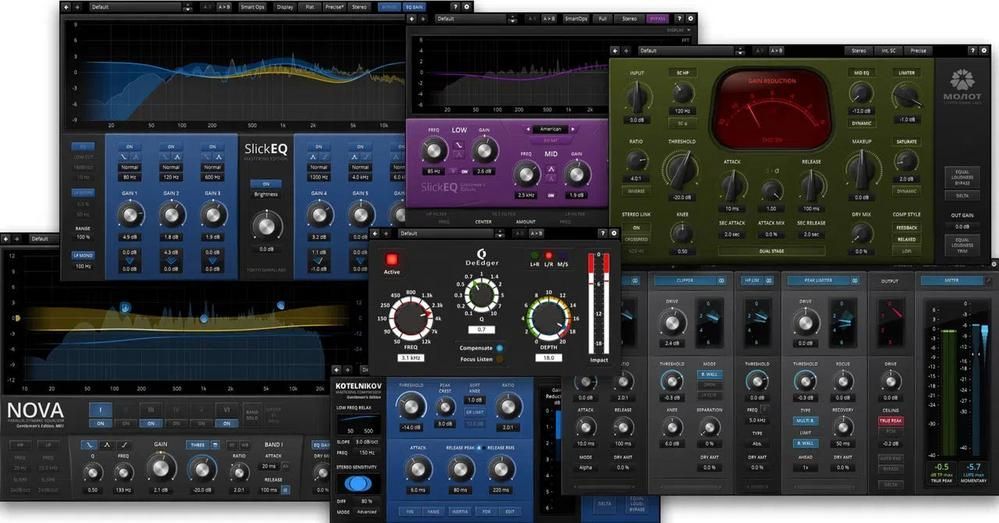Open Normal mode dropdown above 120 Hz
999x523 pixels.
171,168
